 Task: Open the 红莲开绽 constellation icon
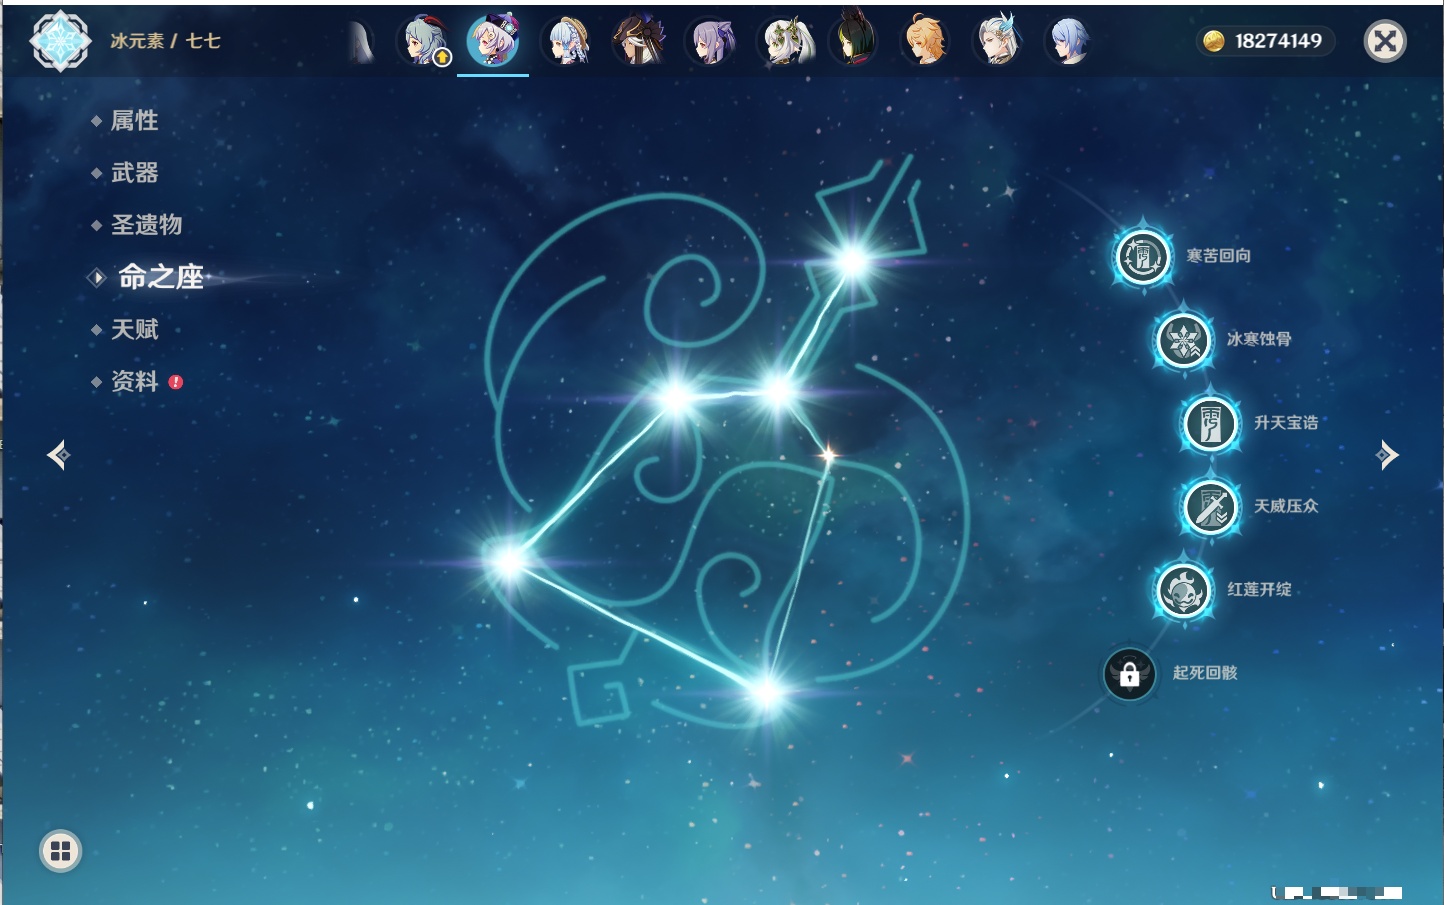[x=1184, y=590]
